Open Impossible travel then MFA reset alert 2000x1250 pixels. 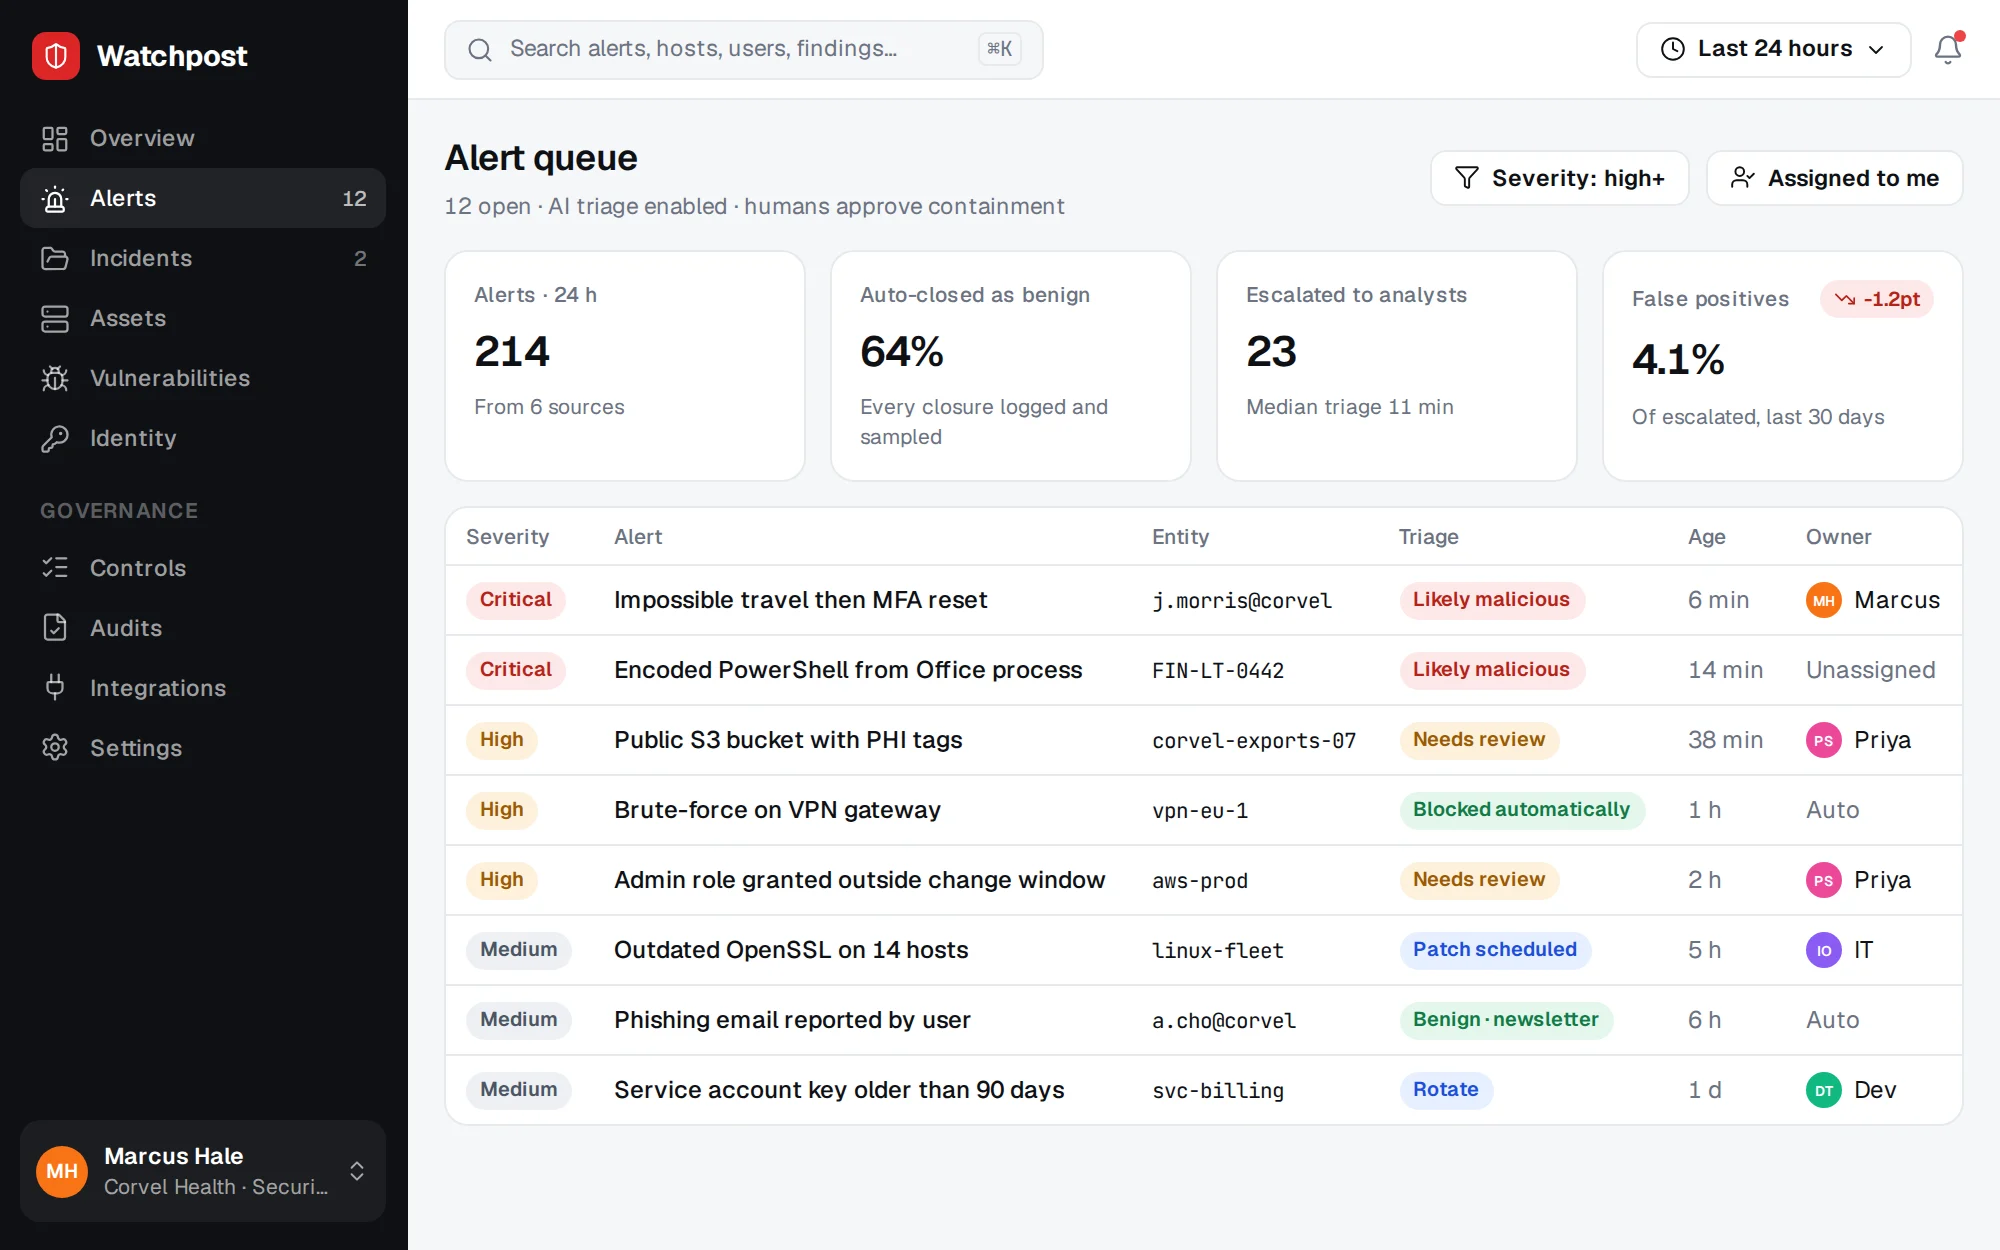pyautogui.click(x=800, y=600)
